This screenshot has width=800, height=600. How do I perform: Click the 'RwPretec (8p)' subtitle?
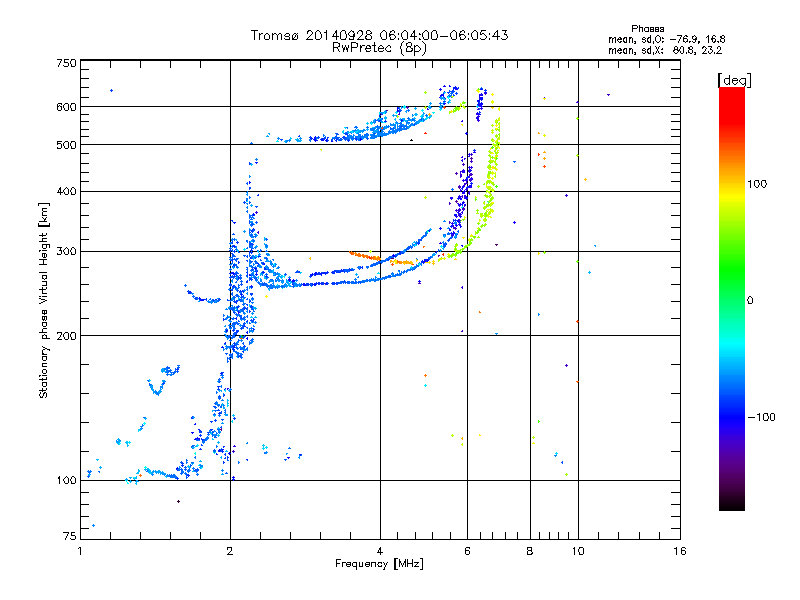click(379, 48)
